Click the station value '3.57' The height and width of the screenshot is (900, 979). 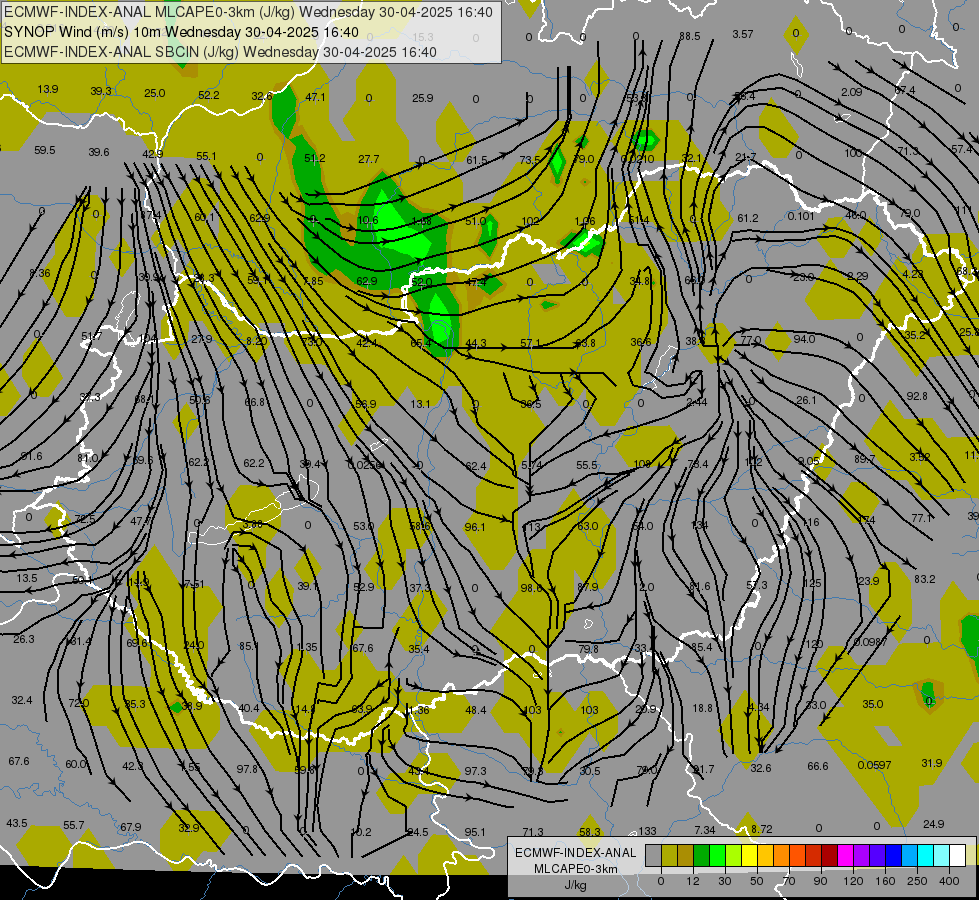click(x=743, y=34)
